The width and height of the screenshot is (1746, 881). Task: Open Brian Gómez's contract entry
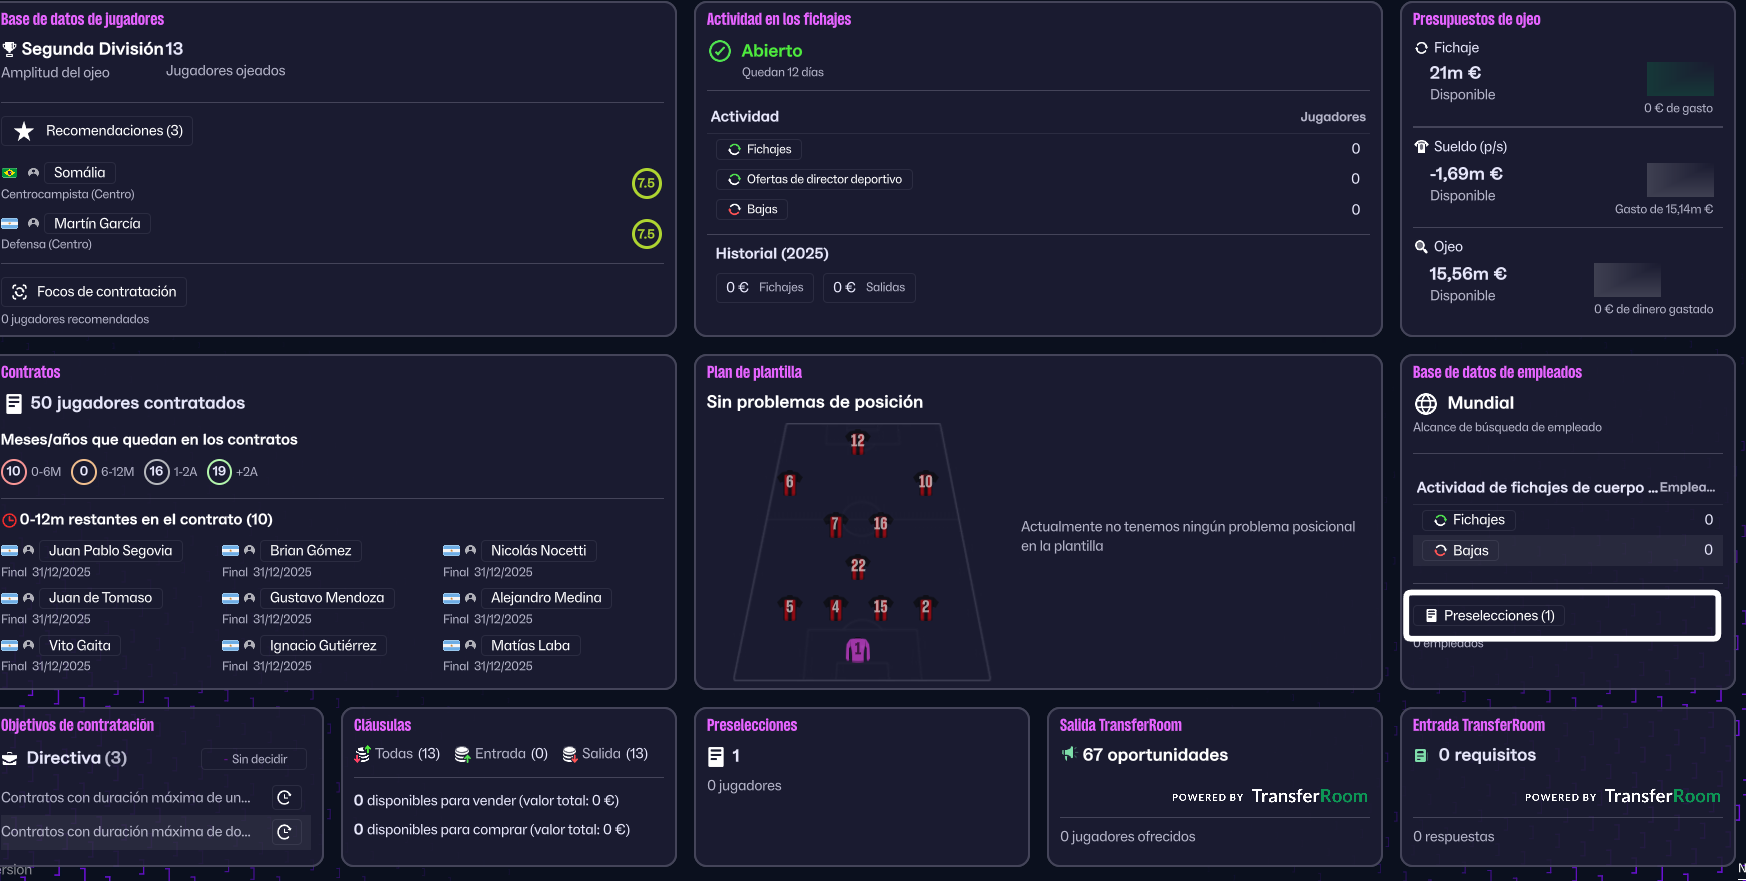click(310, 551)
